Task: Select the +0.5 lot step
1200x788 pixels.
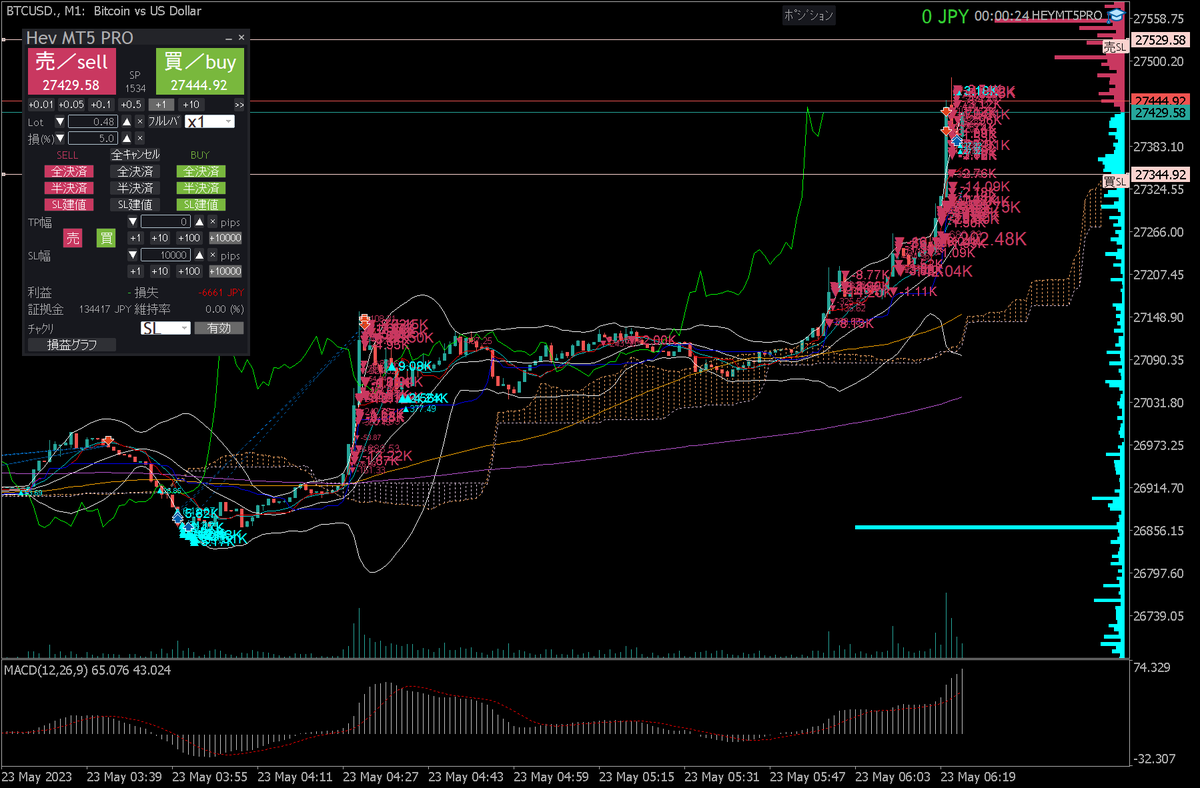Action: pos(131,105)
